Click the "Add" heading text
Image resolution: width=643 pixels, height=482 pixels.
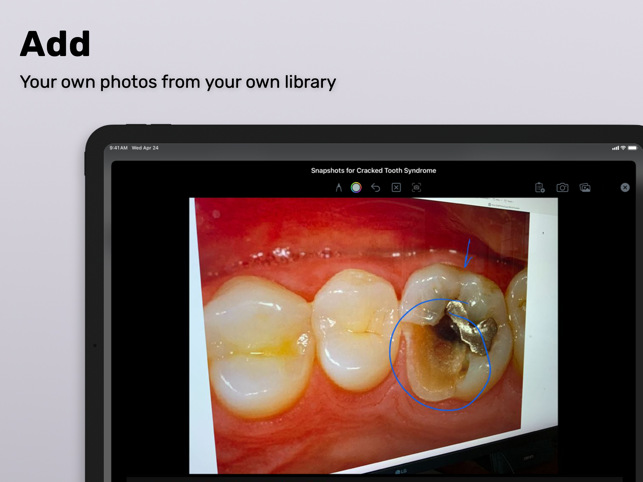55,44
